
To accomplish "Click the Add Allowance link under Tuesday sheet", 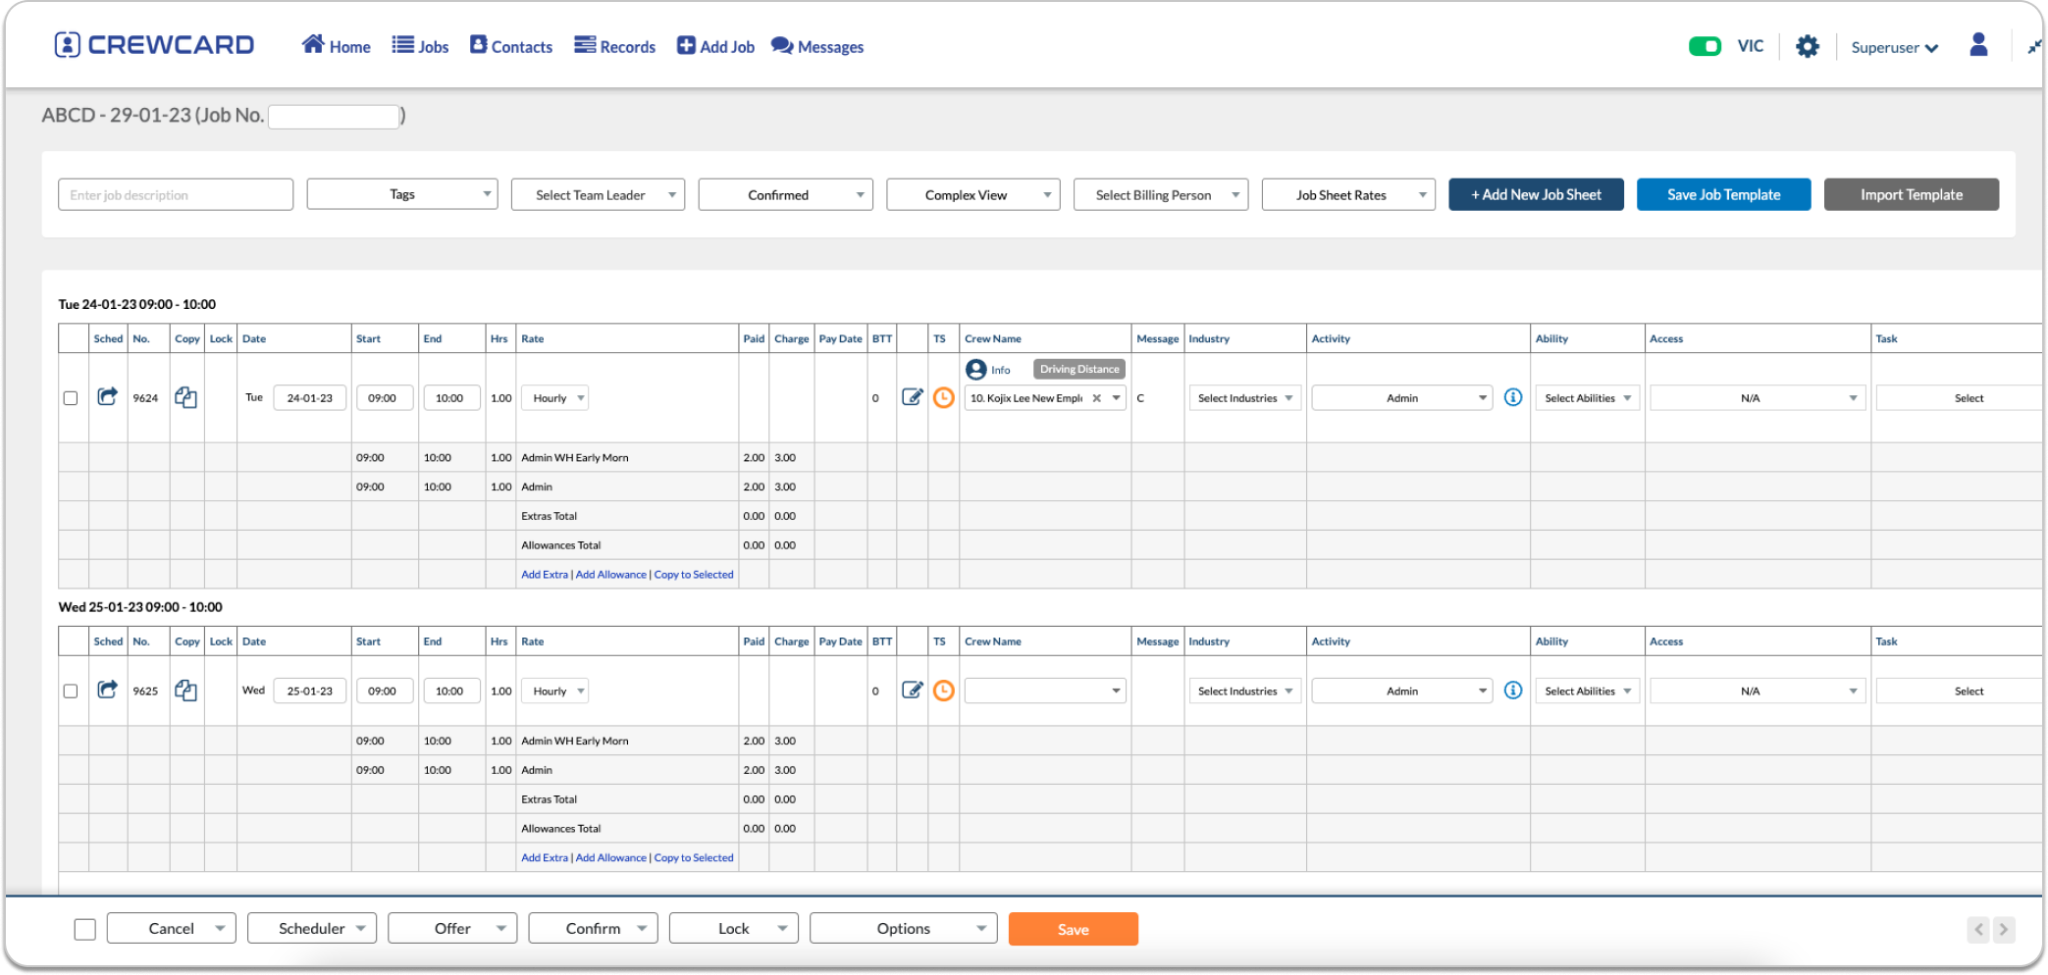I will coord(611,575).
